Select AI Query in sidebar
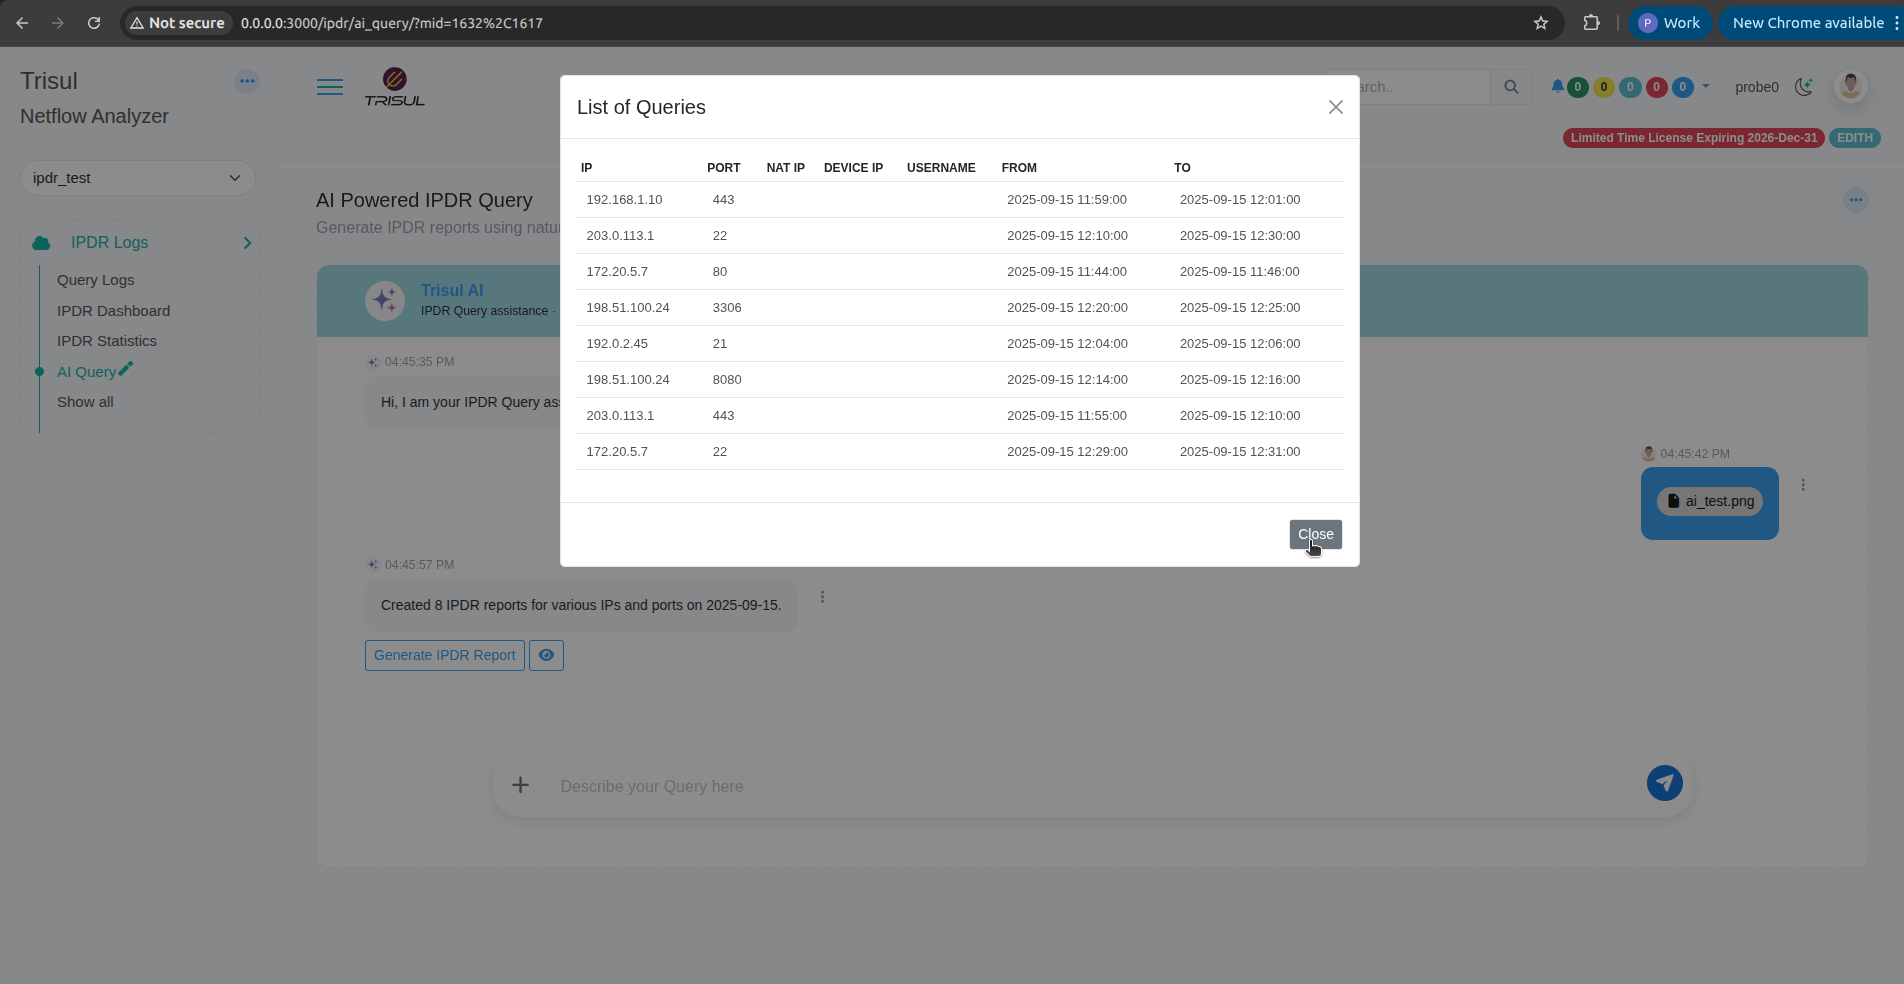The height and width of the screenshot is (984, 1904). coord(86,372)
